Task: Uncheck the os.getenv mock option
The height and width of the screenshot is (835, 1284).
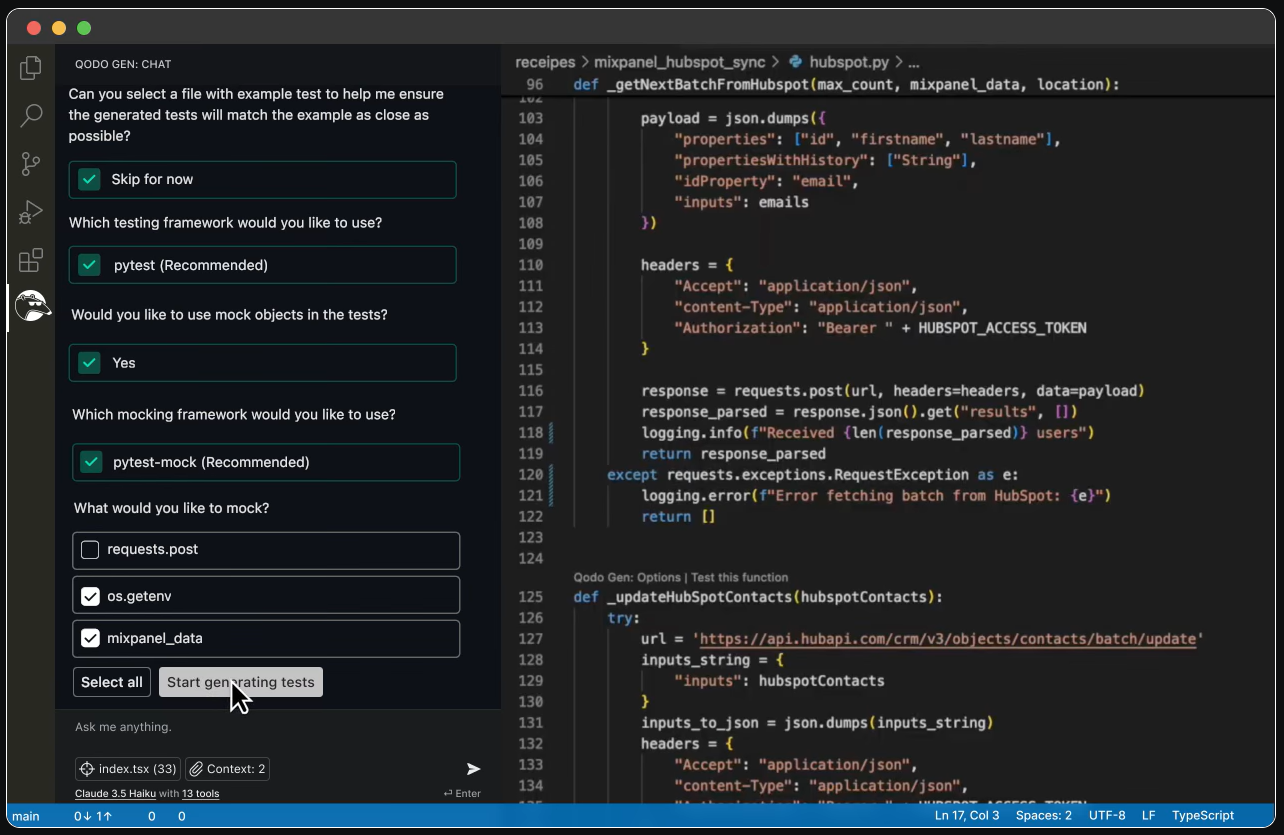Action: click(x=88, y=595)
